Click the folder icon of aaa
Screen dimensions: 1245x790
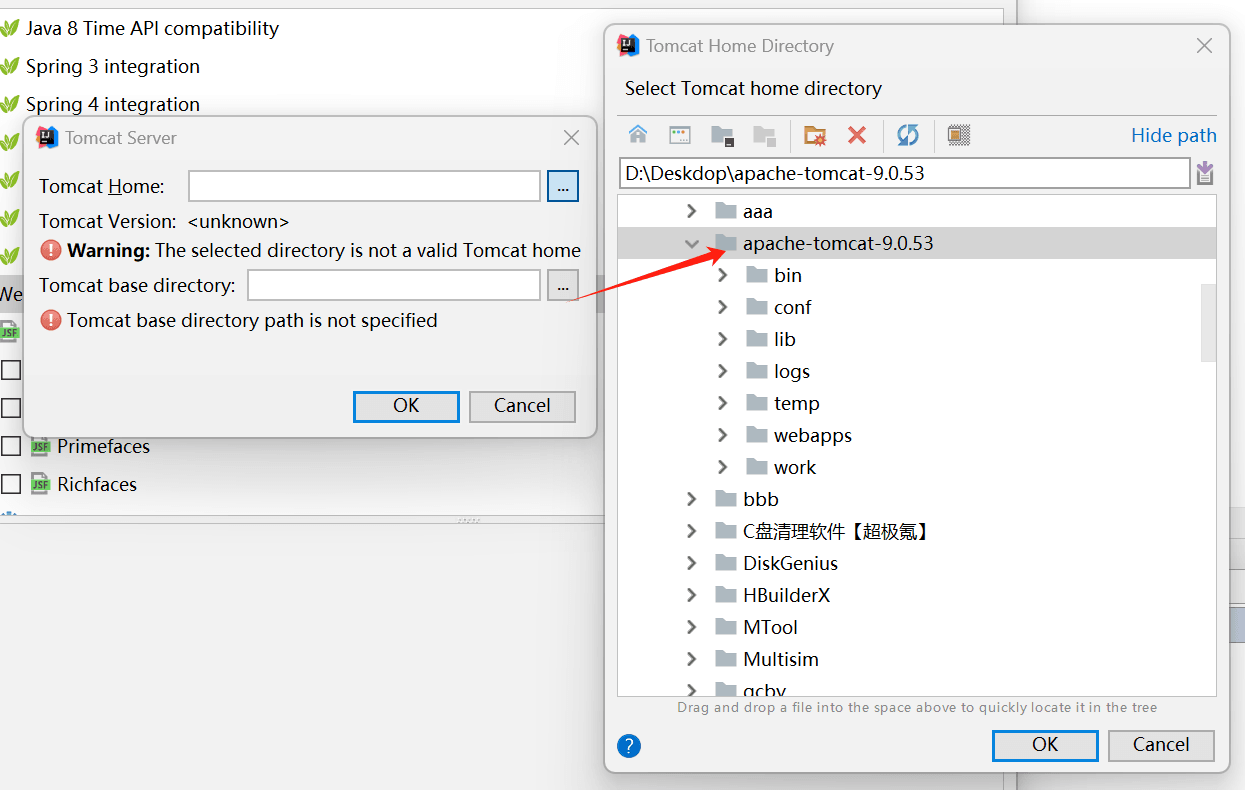pos(726,211)
